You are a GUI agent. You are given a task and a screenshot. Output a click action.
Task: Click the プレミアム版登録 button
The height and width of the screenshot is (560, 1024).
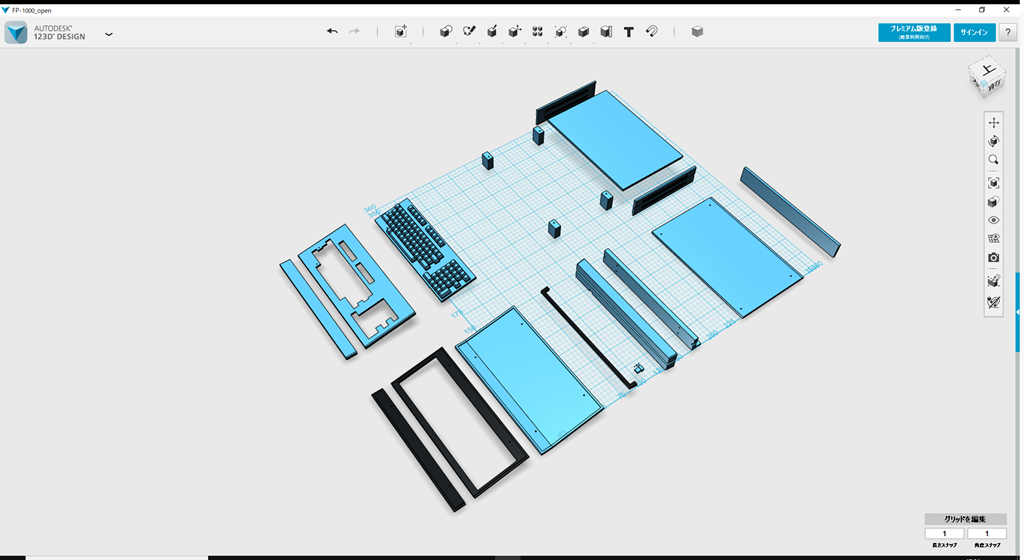pyautogui.click(x=914, y=32)
